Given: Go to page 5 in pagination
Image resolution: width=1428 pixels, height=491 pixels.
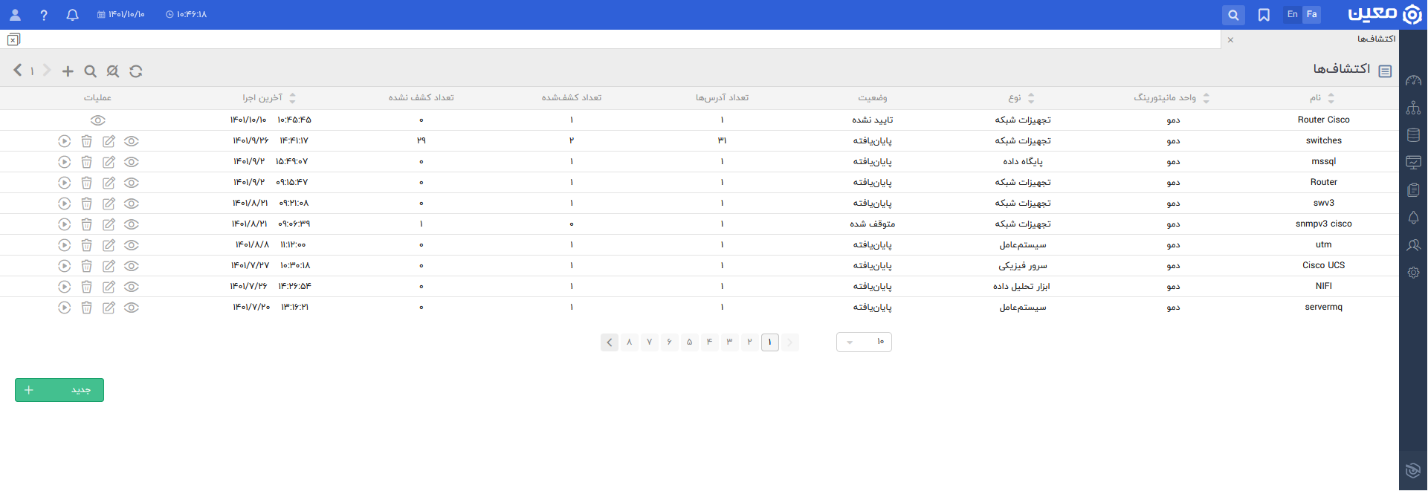Looking at the screenshot, I should coord(689,342).
